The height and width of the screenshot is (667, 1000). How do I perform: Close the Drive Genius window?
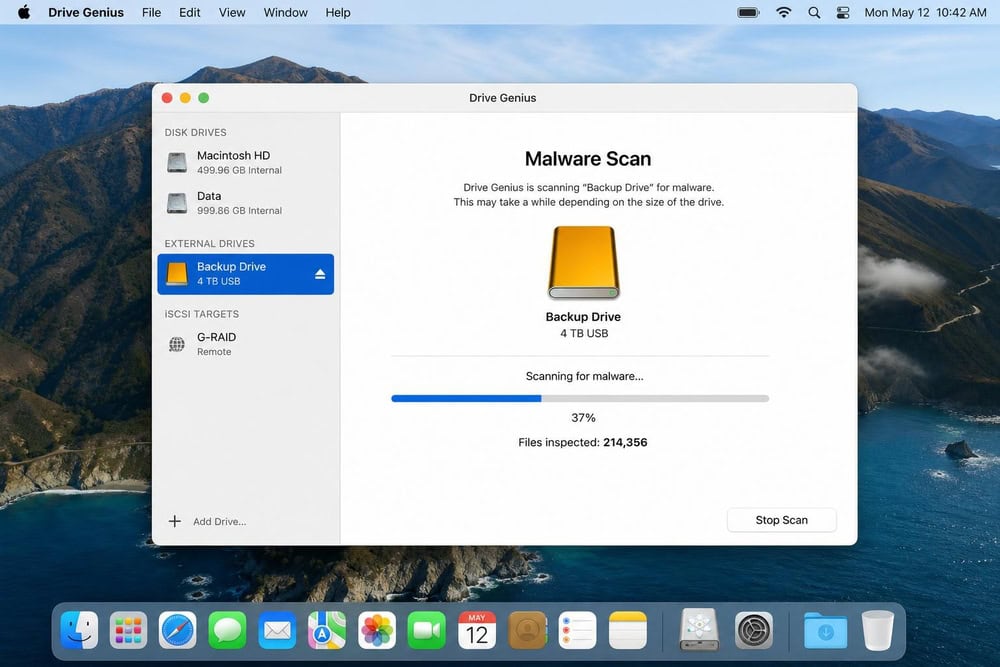(x=167, y=98)
